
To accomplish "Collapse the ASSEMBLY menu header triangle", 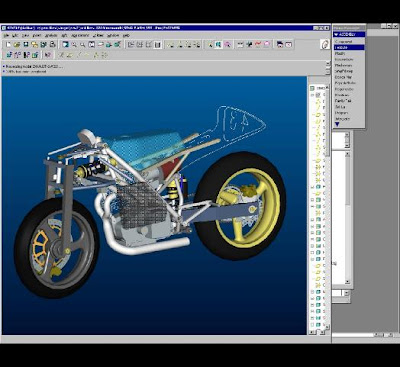I will click(336, 34).
